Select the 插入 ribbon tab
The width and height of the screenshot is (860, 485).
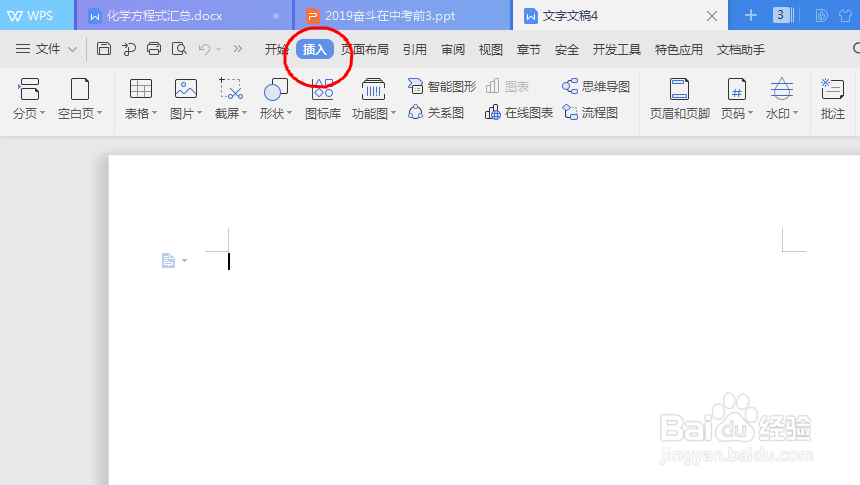click(315, 49)
